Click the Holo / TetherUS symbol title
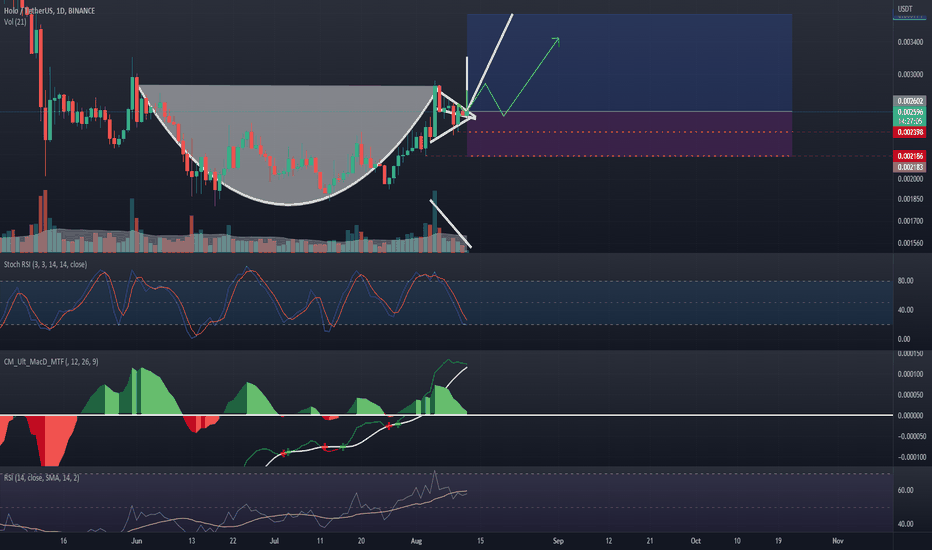Screen dimensions: 932x550 (x=49, y=11)
